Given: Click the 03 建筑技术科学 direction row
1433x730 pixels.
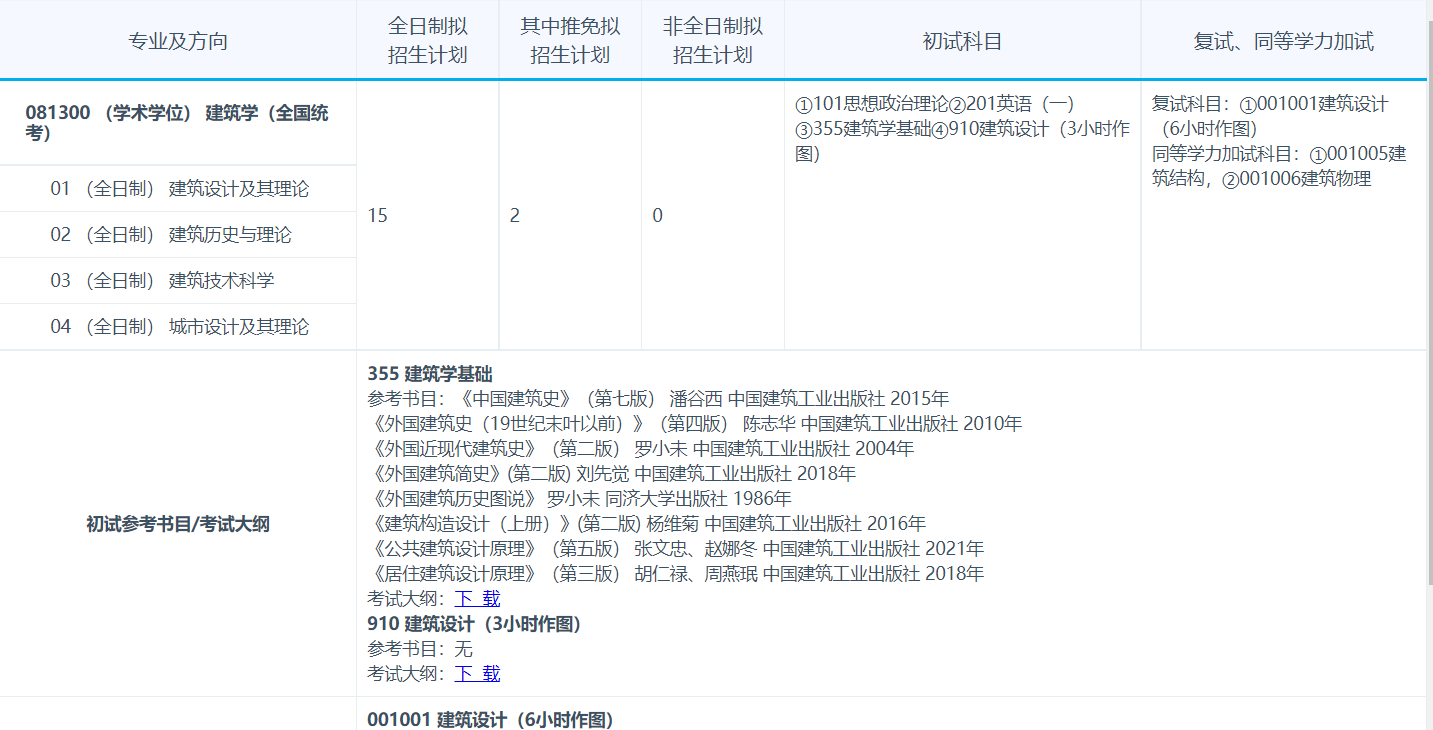Looking at the screenshot, I should (178, 280).
